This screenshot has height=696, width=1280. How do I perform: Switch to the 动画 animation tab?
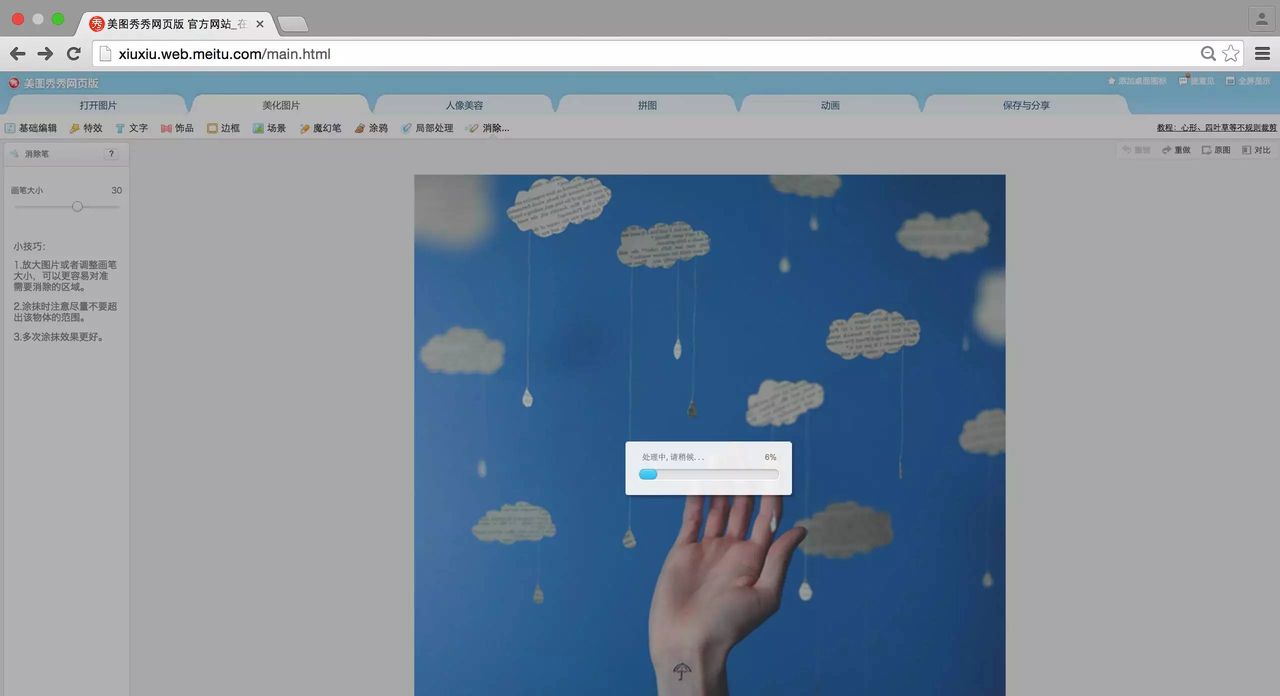click(x=830, y=105)
